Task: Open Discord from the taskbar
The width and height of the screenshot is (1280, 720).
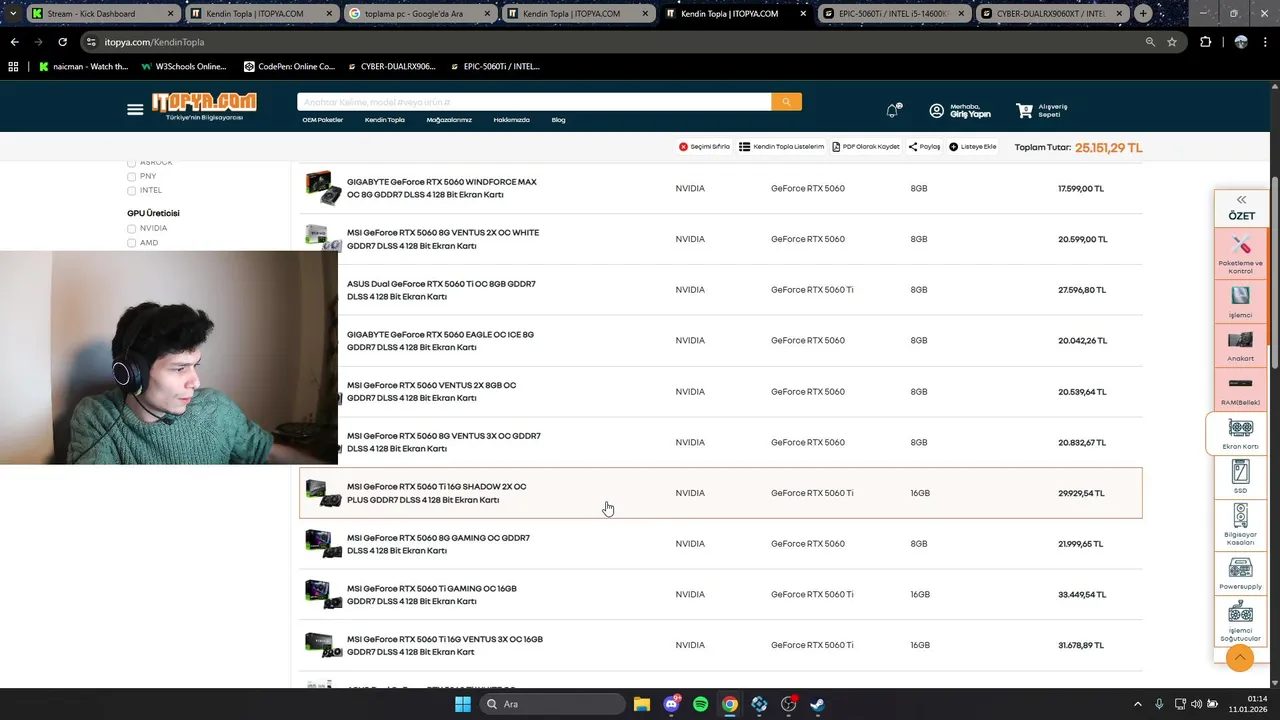Action: [x=671, y=704]
